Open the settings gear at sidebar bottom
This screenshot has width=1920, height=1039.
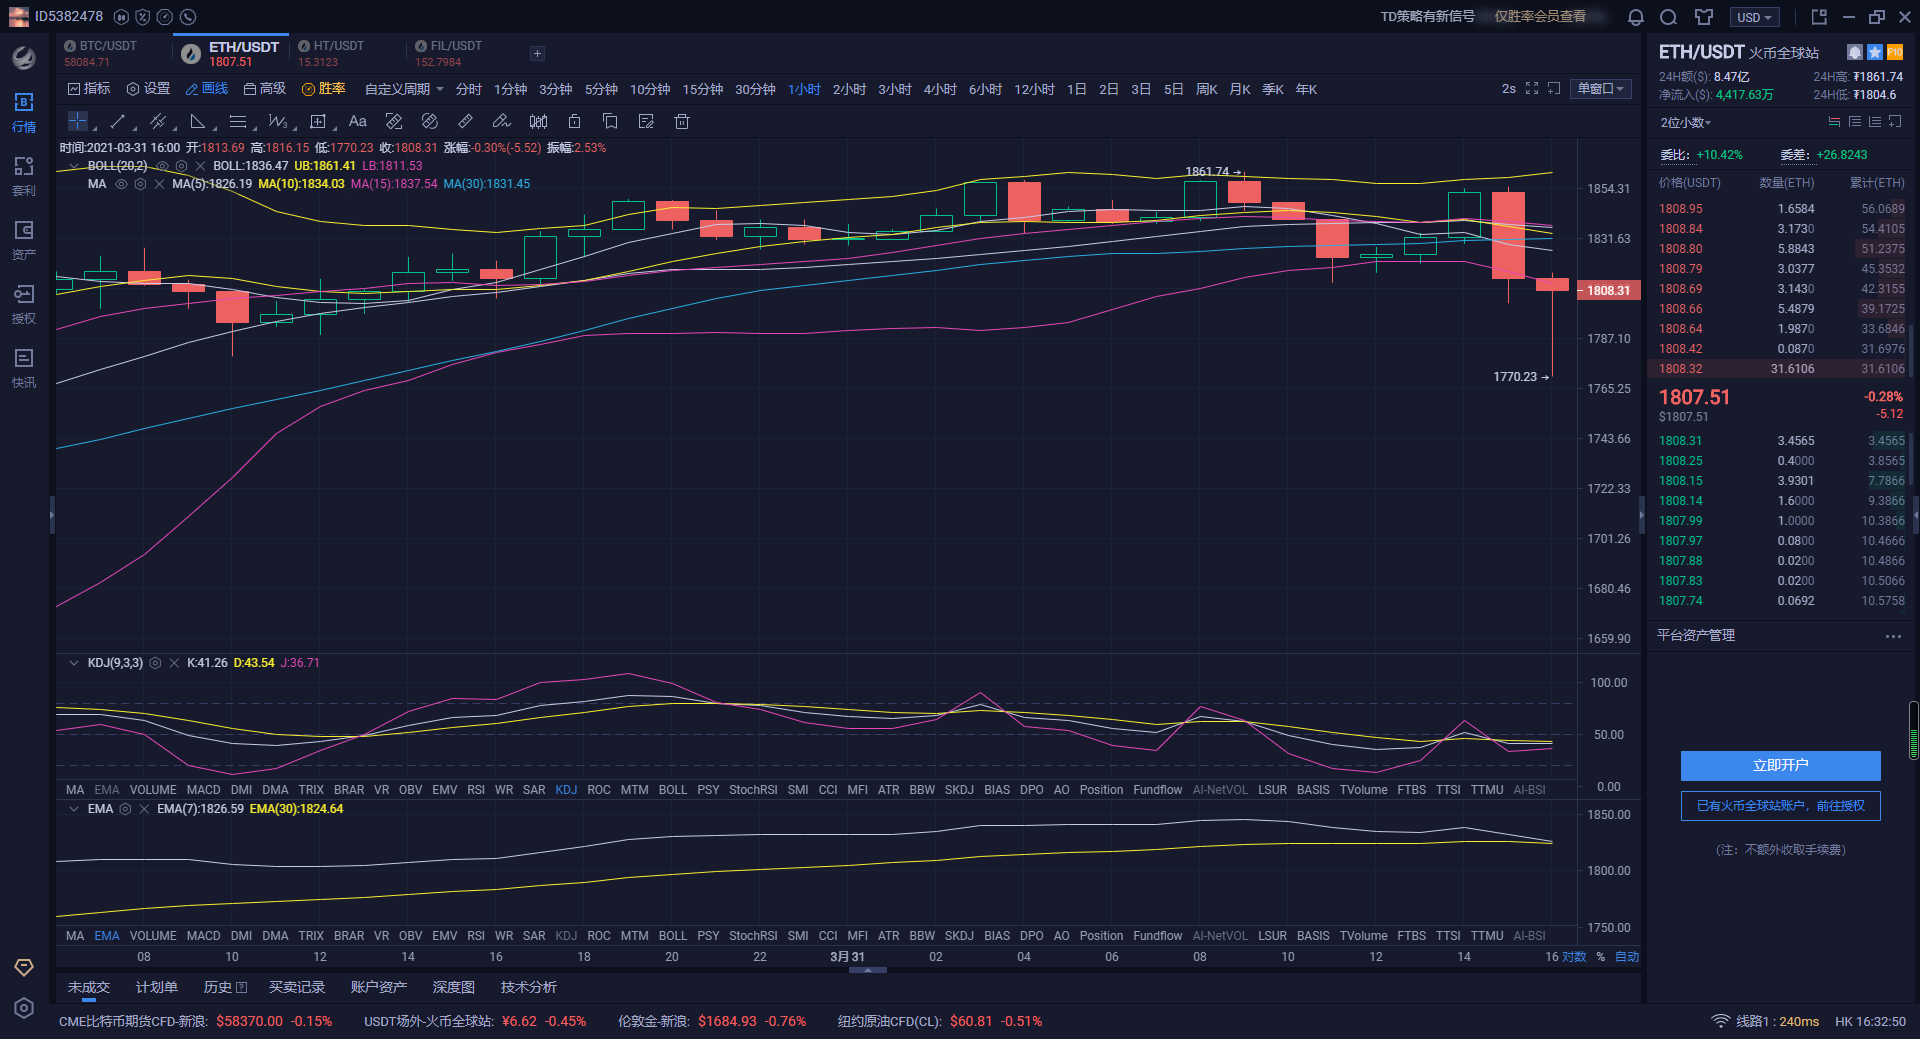[x=24, y=1008]
